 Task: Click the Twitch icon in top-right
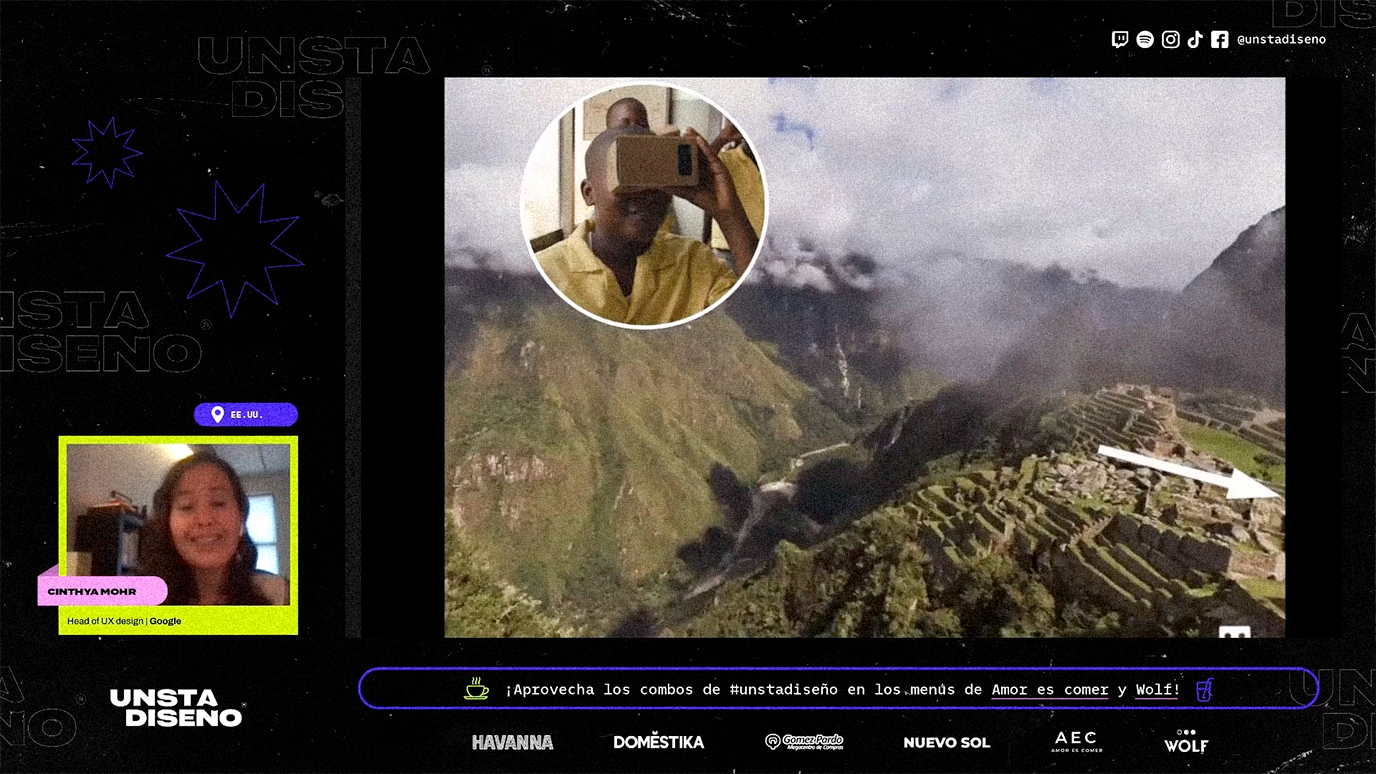[1120, 40]
